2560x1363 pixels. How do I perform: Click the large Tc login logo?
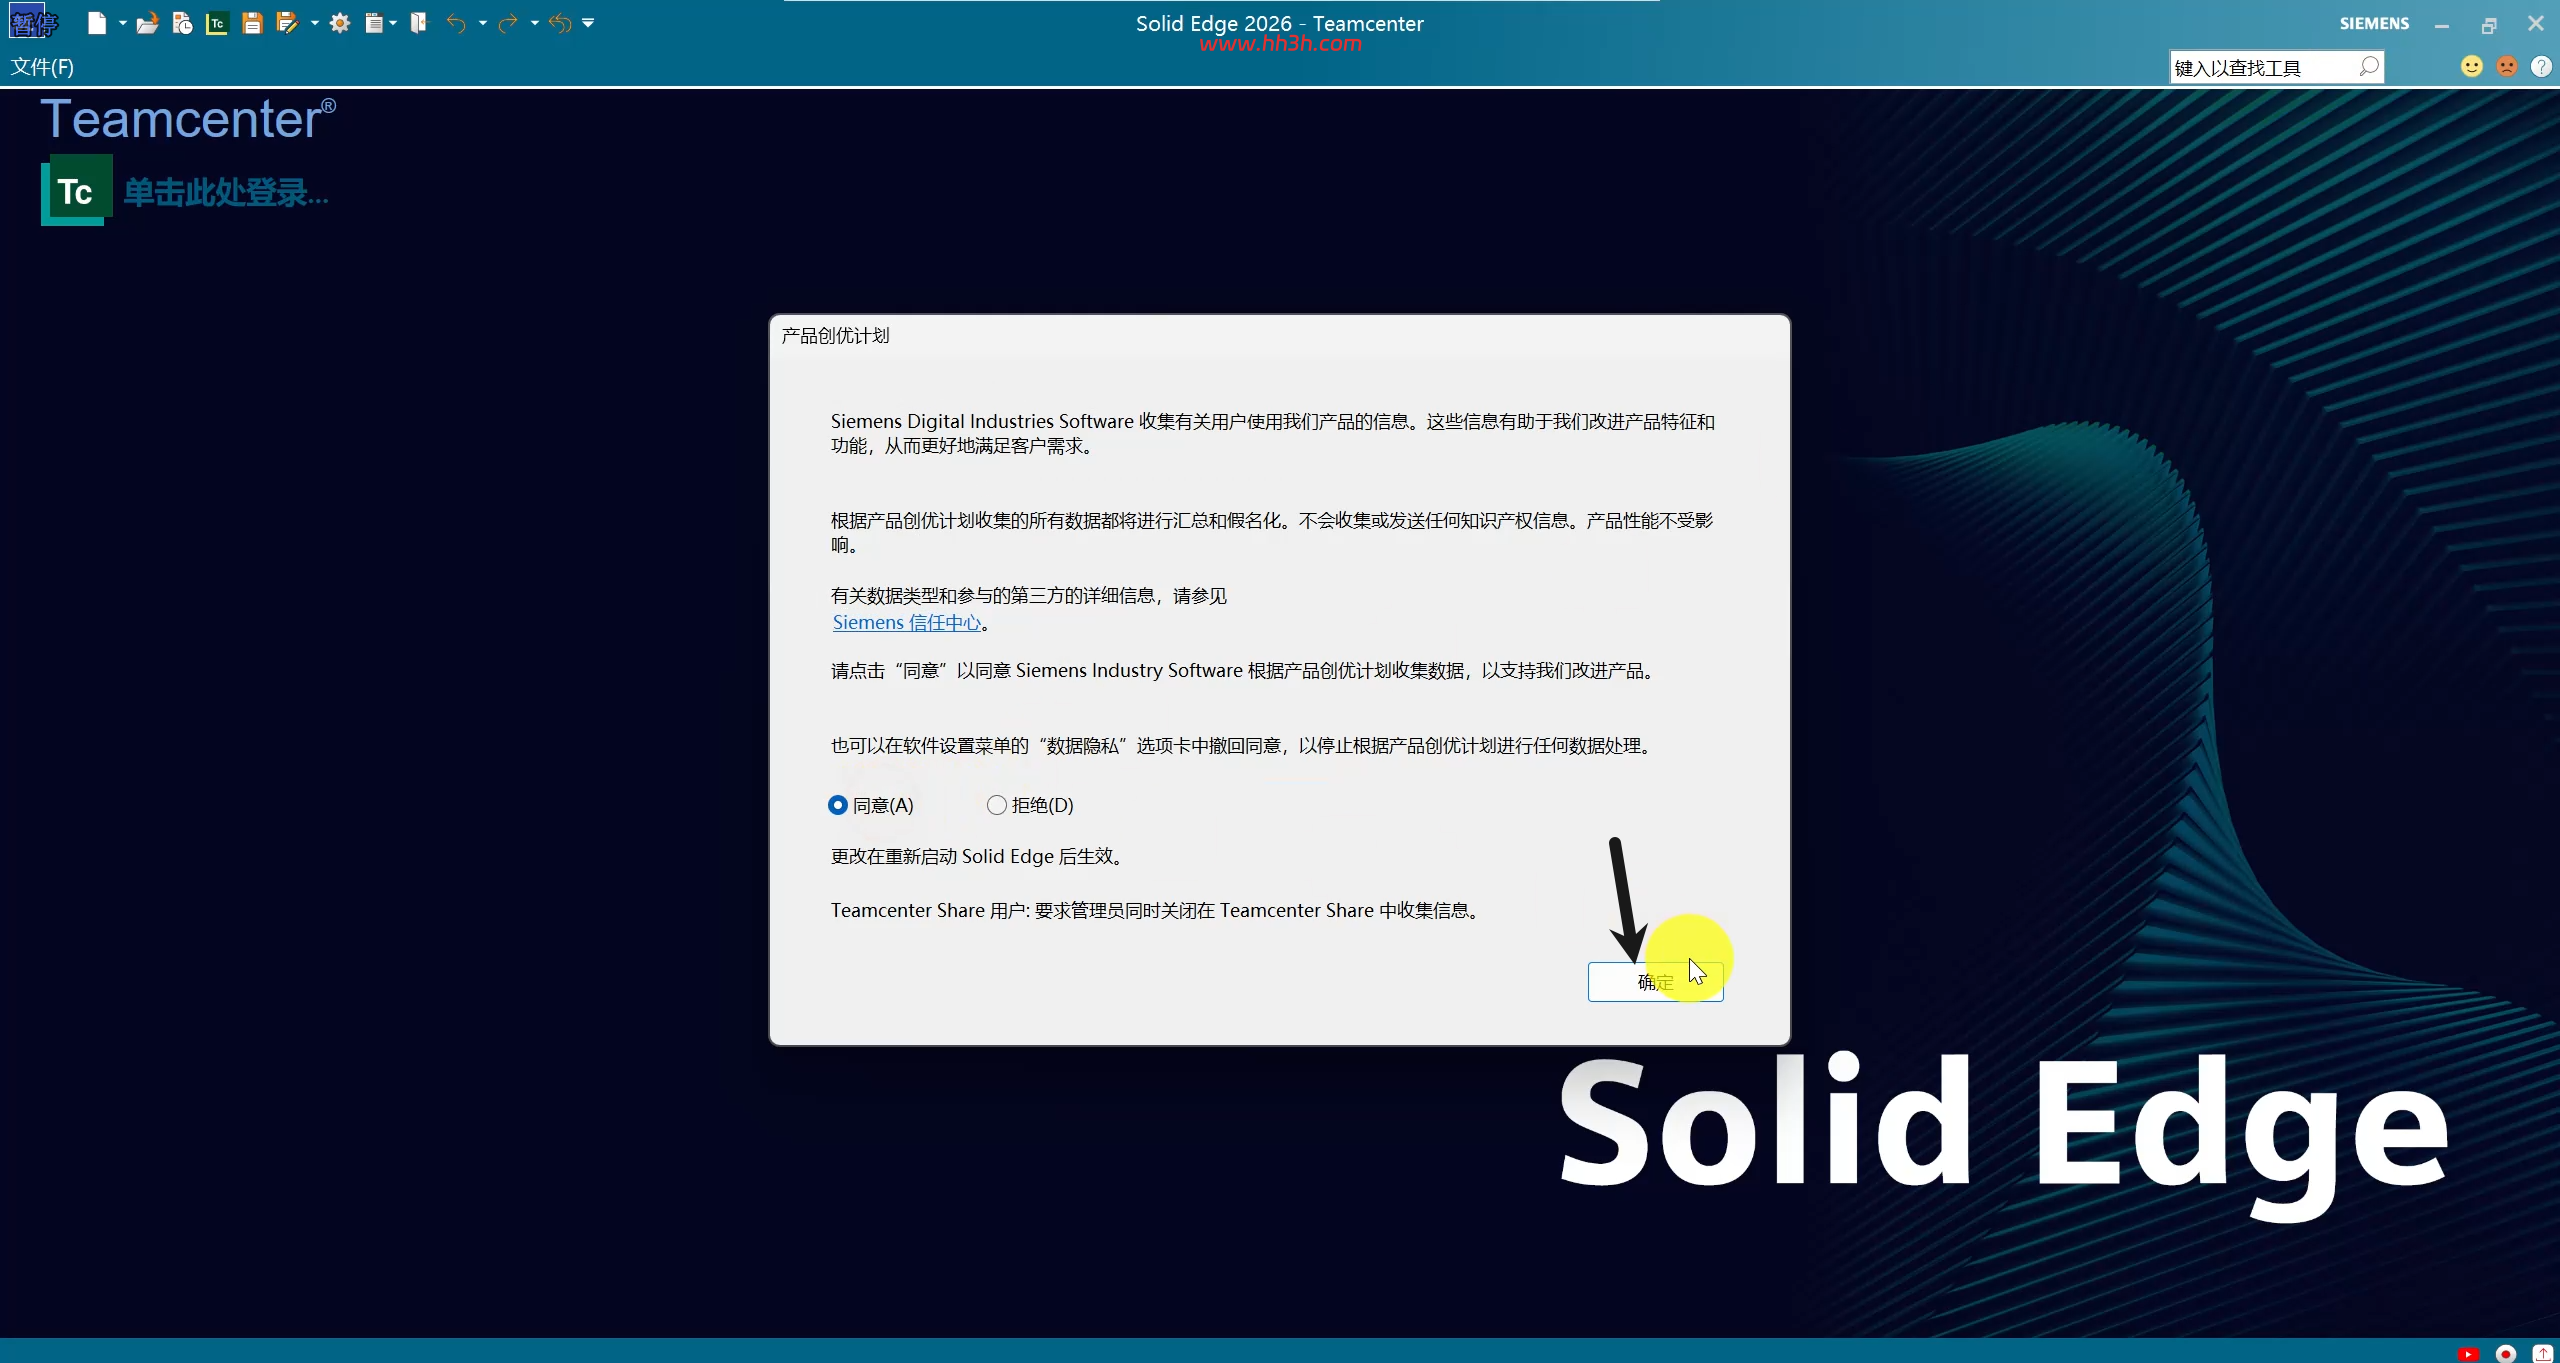76,190
